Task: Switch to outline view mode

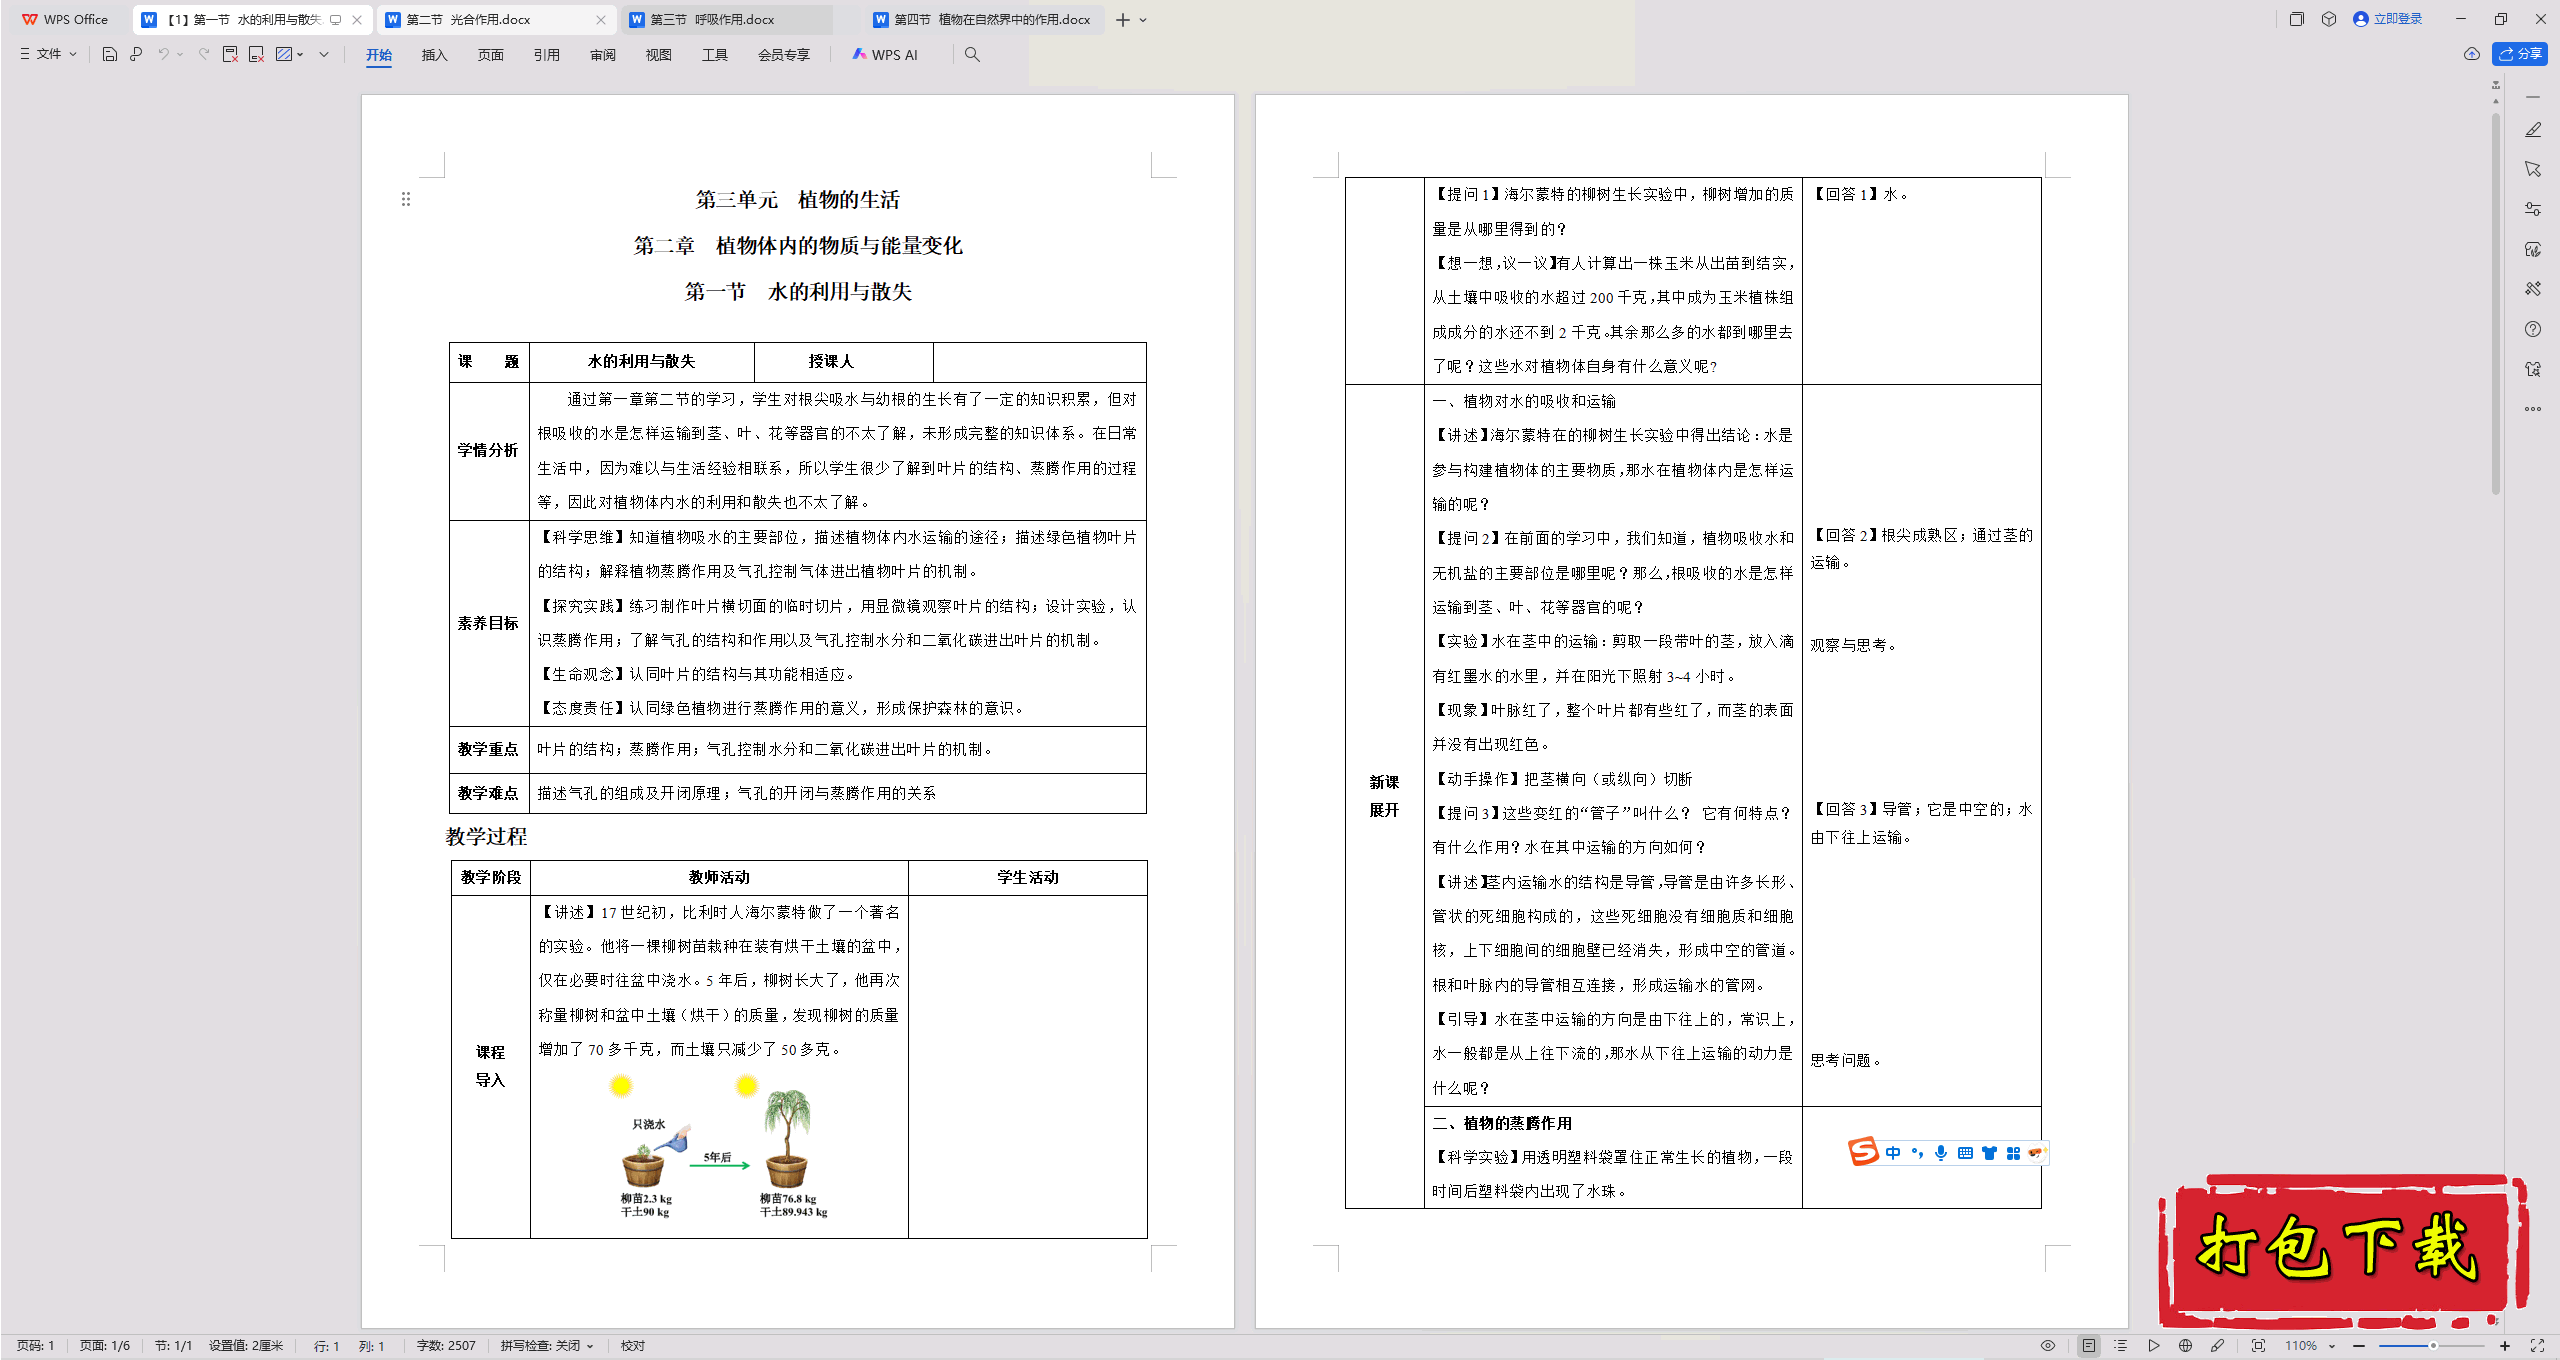Action: [2121, 1346]
